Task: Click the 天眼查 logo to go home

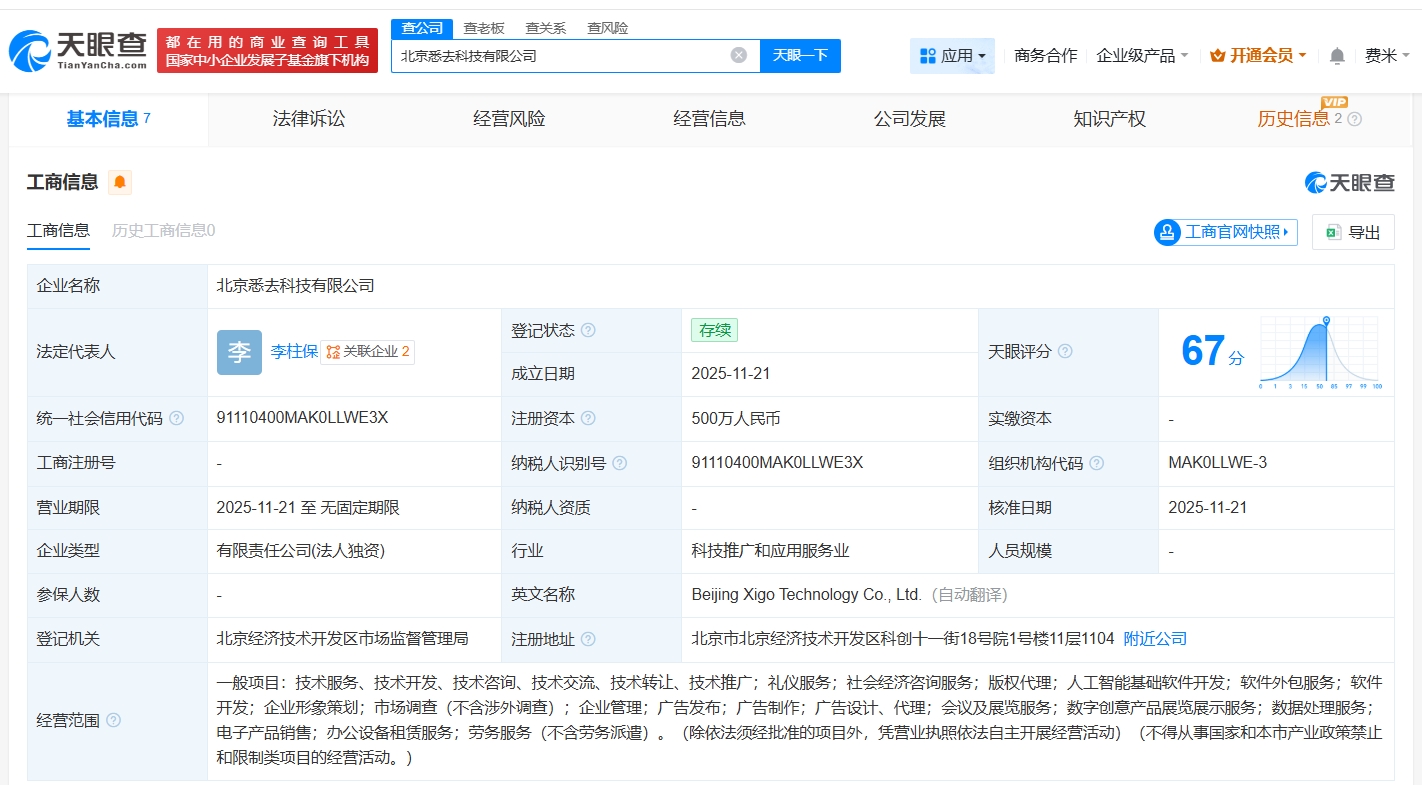Action: [78, 50]
